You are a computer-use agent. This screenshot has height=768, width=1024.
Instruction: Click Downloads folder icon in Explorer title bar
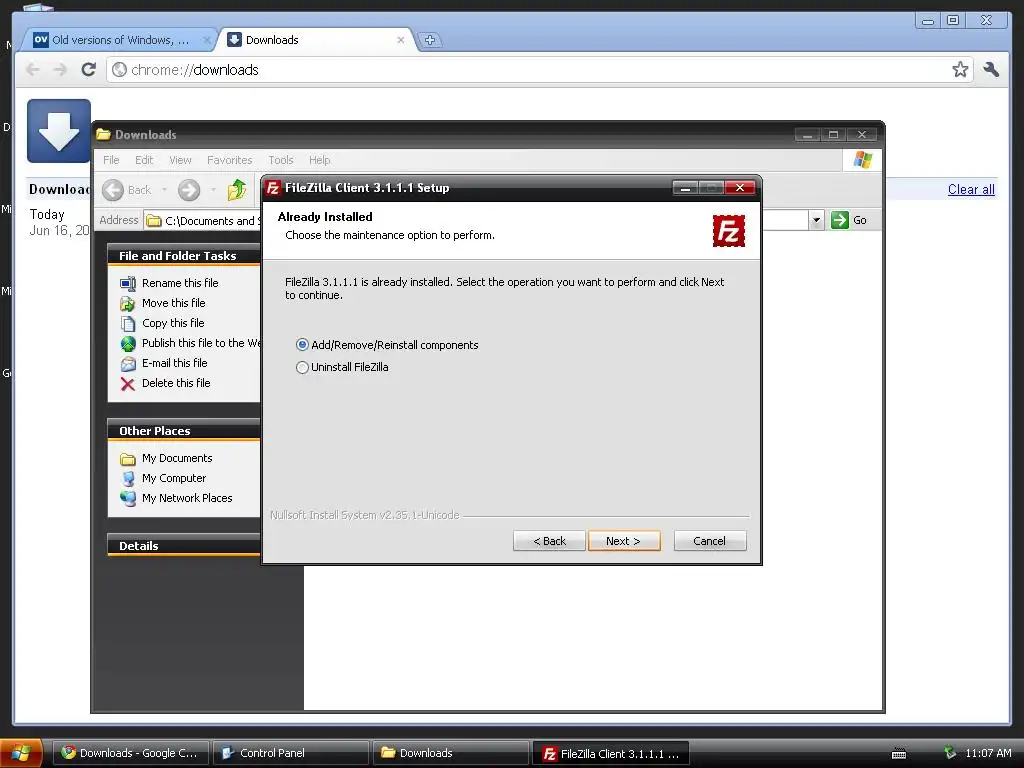tap(103, 135)
